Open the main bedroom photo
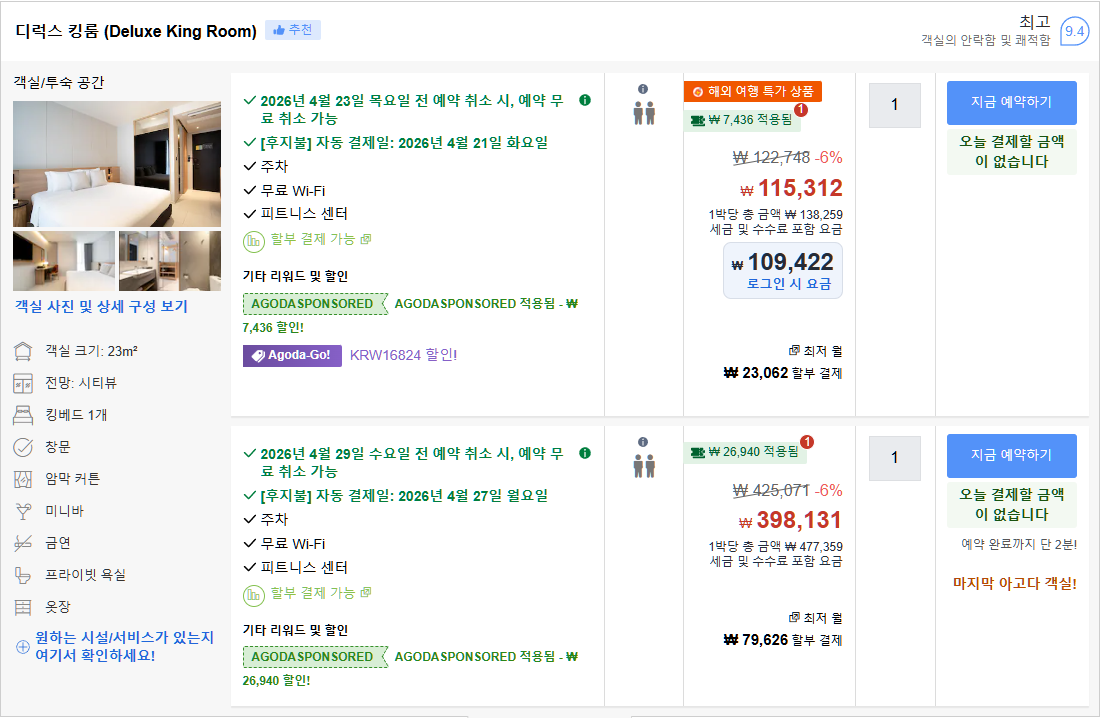Image resolution: width=1100 pixels, height=718 pixels. pos(117,163)
